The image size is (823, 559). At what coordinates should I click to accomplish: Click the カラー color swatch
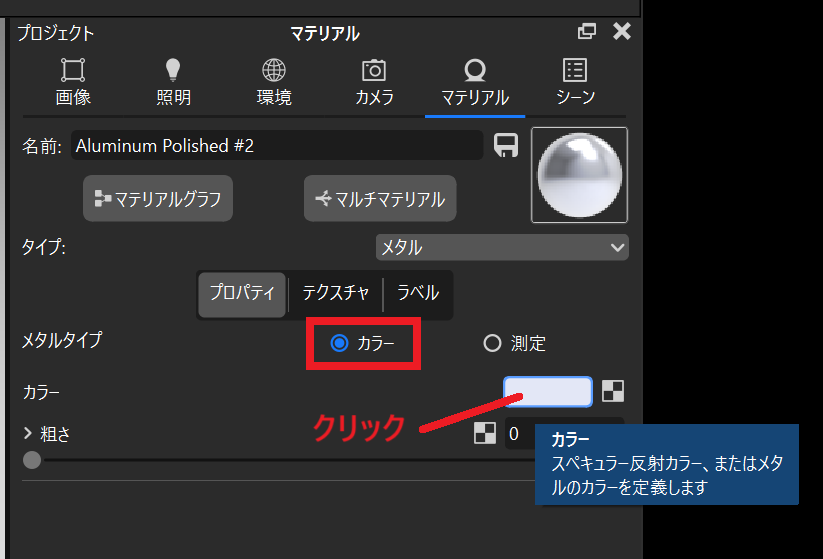(548, 392)
